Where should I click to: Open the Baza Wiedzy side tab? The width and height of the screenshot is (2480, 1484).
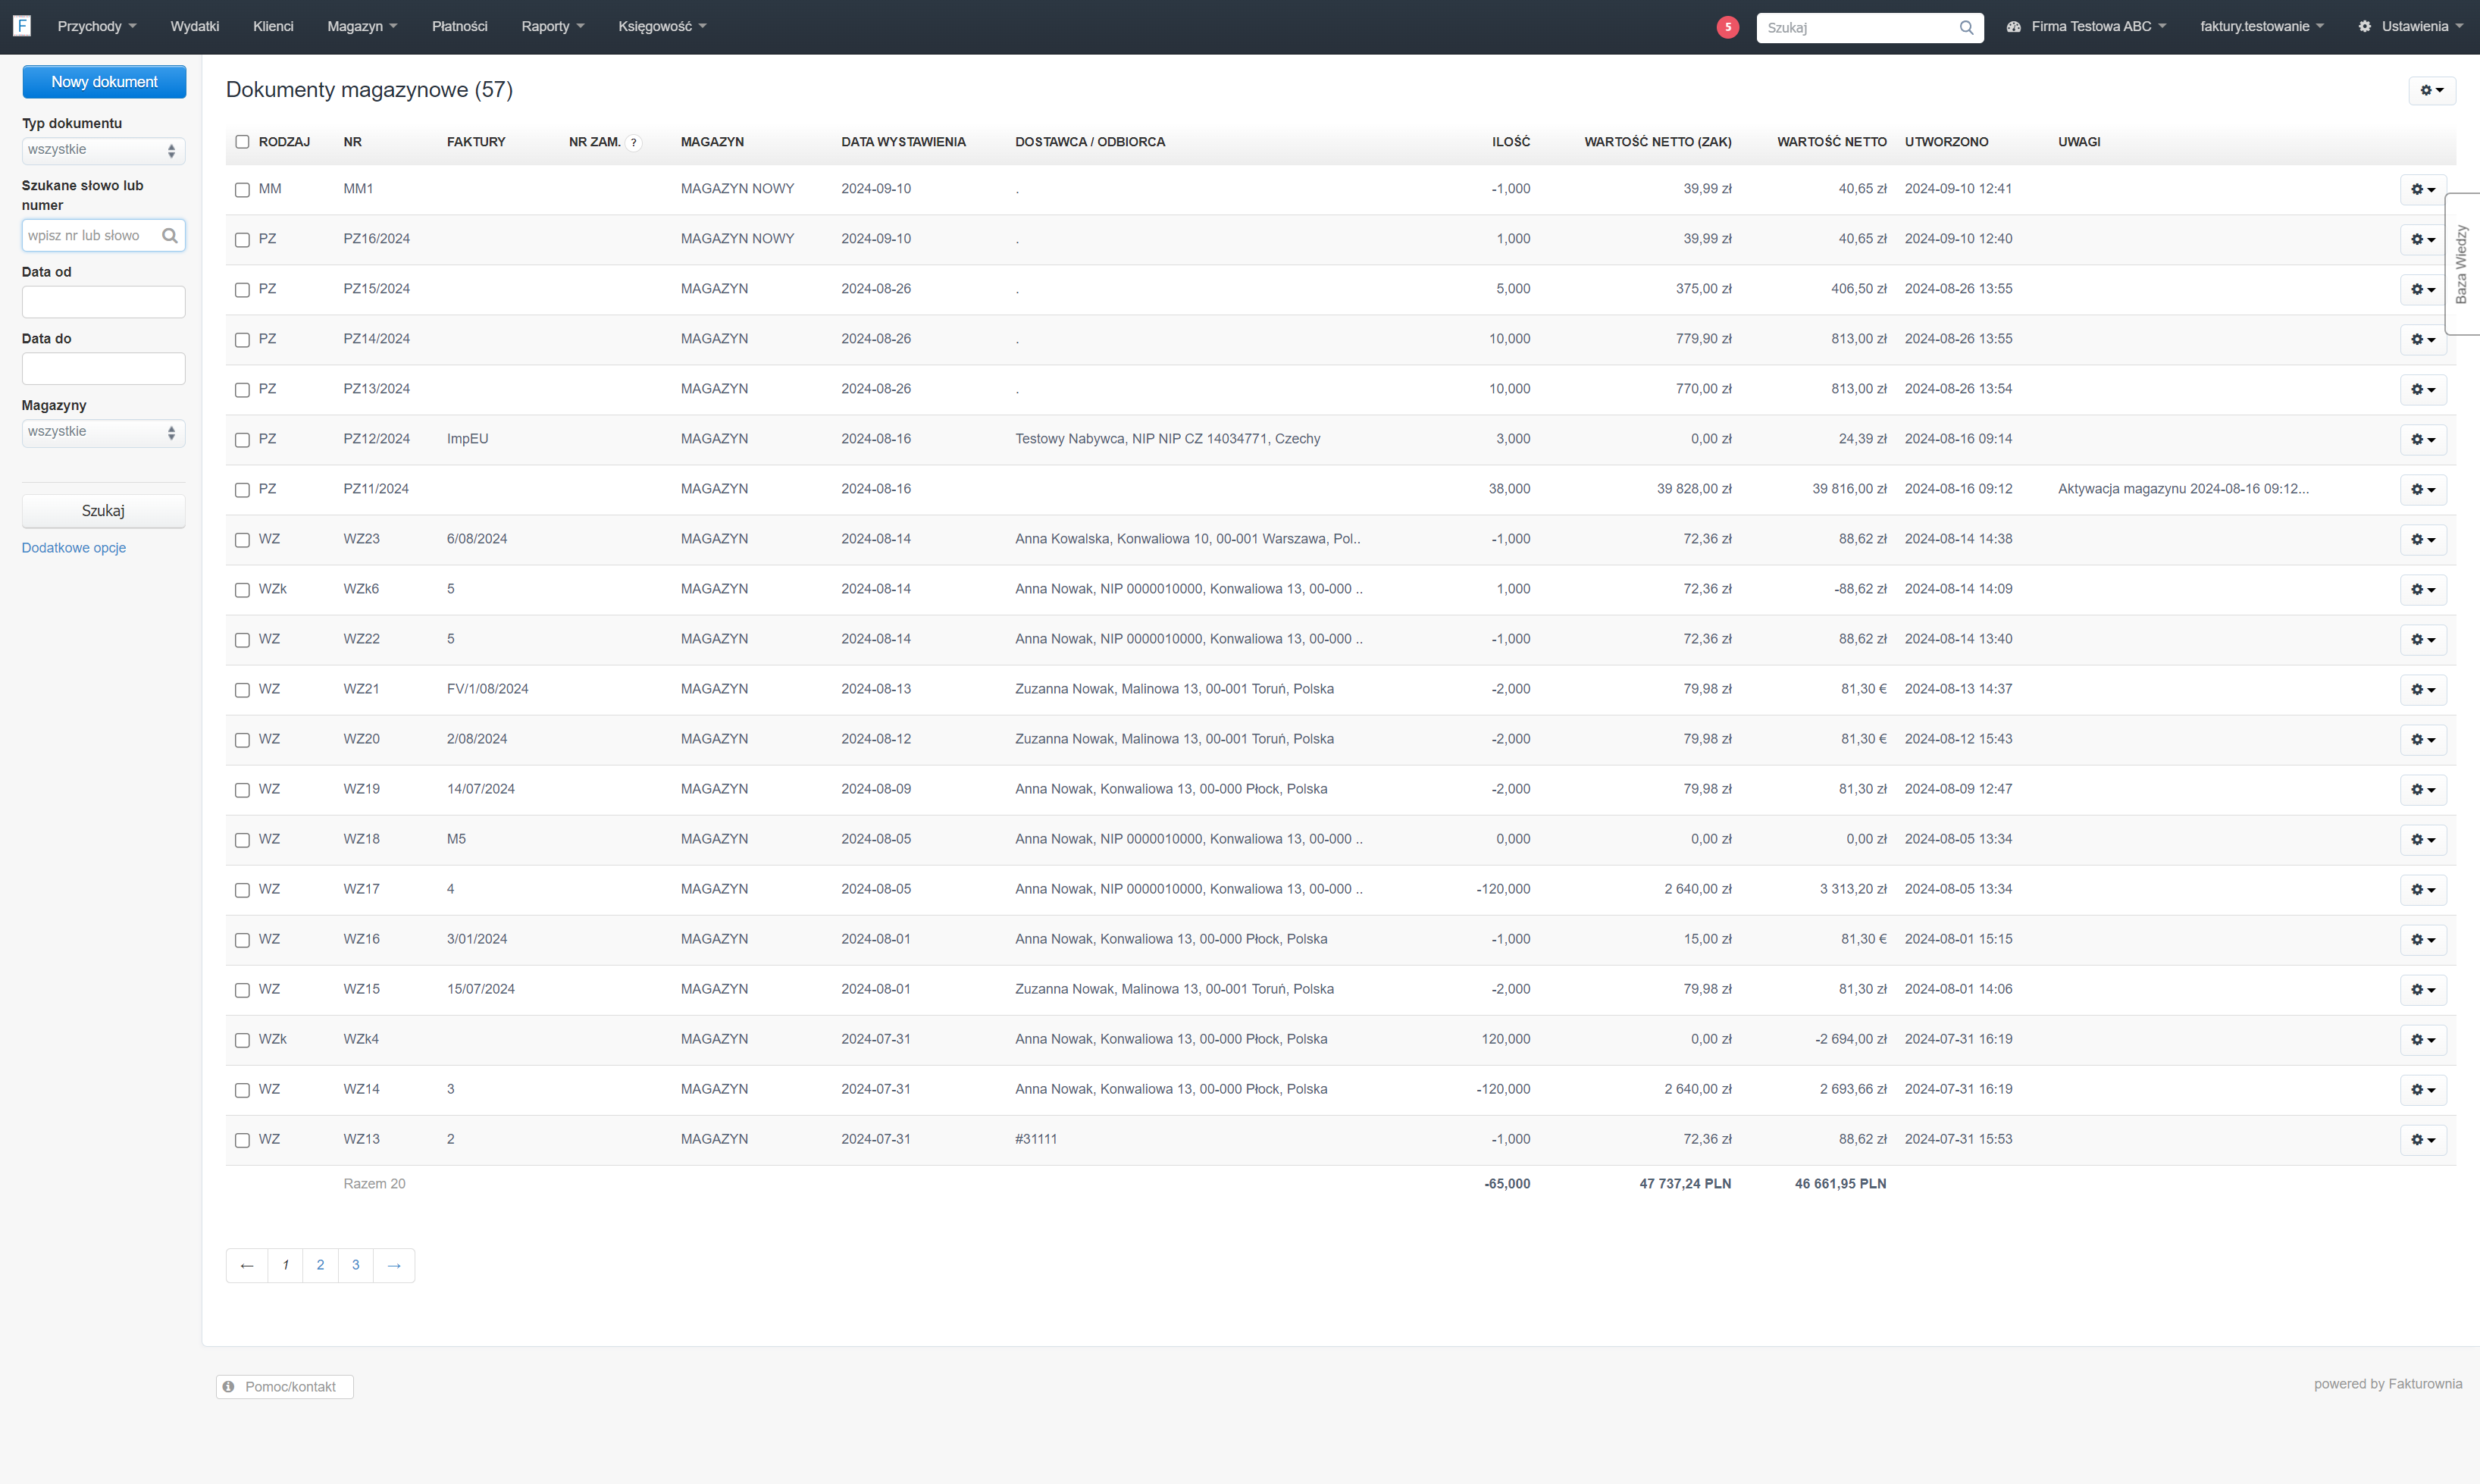2462,264
